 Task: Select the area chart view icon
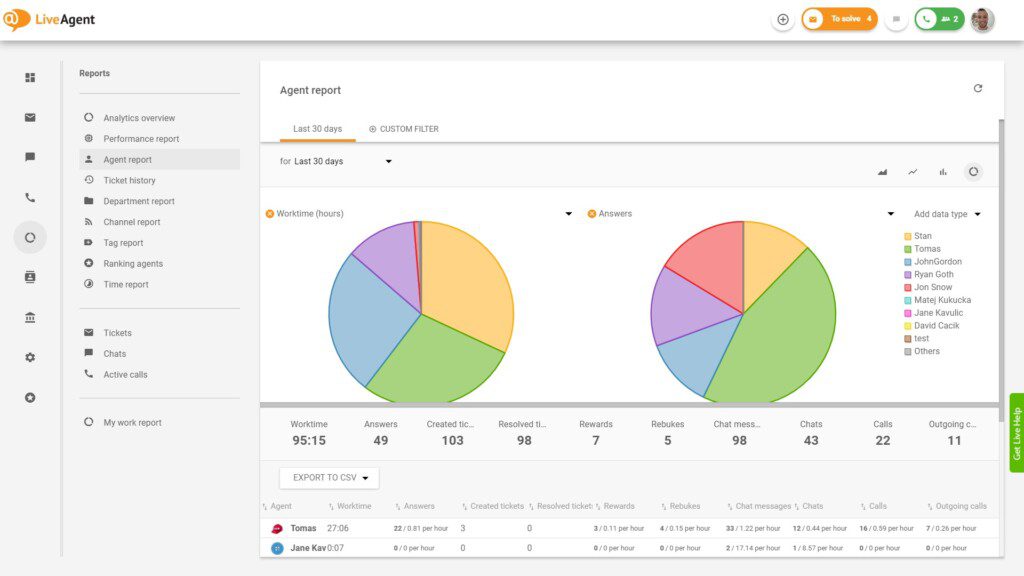tap(883, 172)
